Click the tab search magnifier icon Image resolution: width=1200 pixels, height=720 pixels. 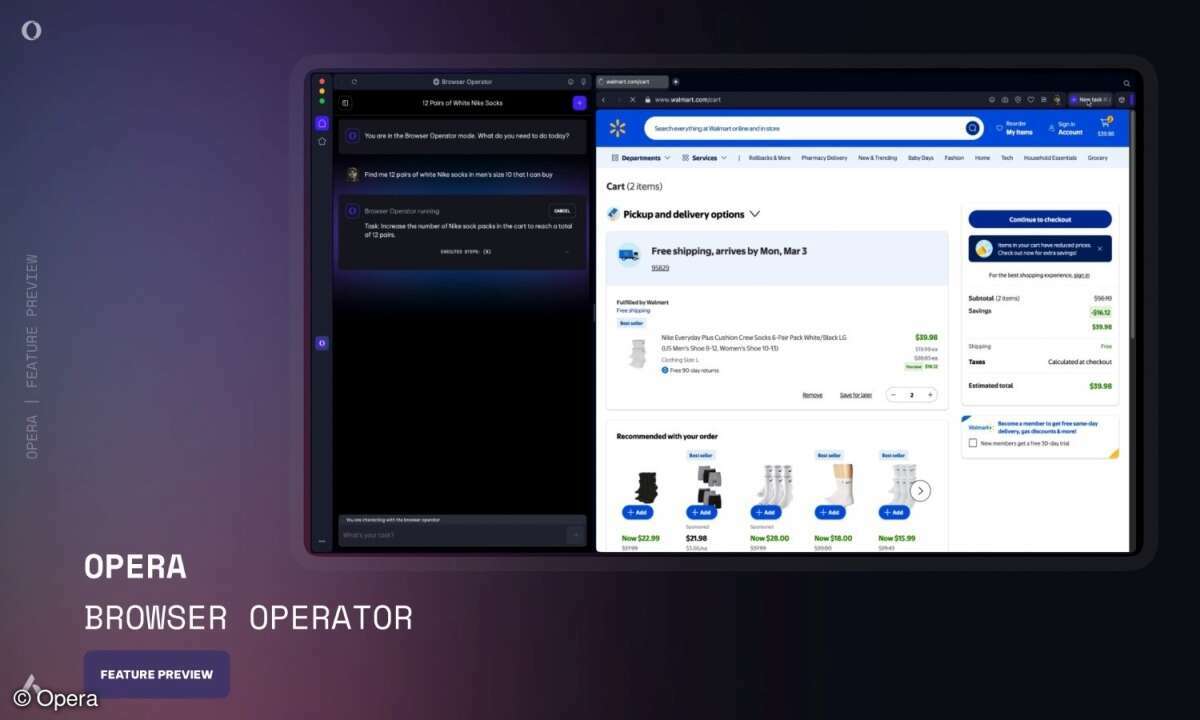[1126, 83]
